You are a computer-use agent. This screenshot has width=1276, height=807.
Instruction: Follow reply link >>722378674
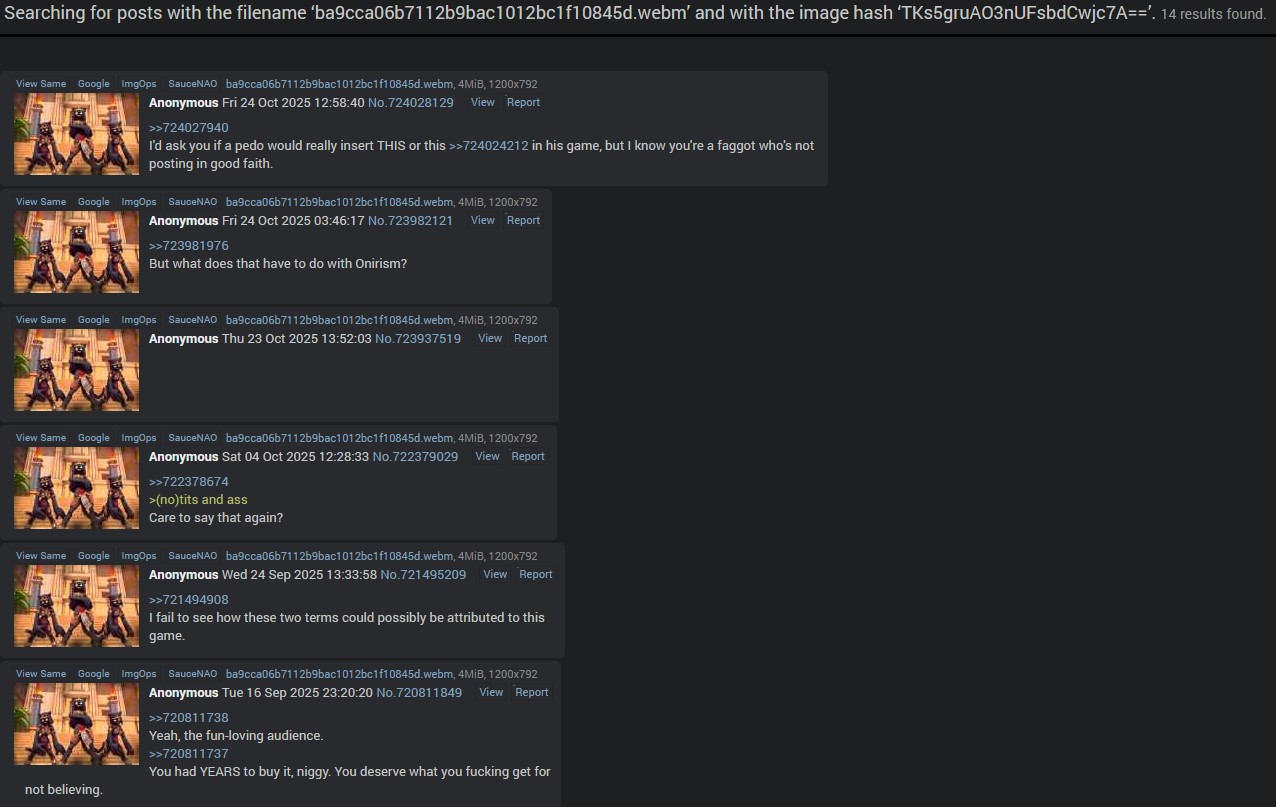[x=189, y=482]
